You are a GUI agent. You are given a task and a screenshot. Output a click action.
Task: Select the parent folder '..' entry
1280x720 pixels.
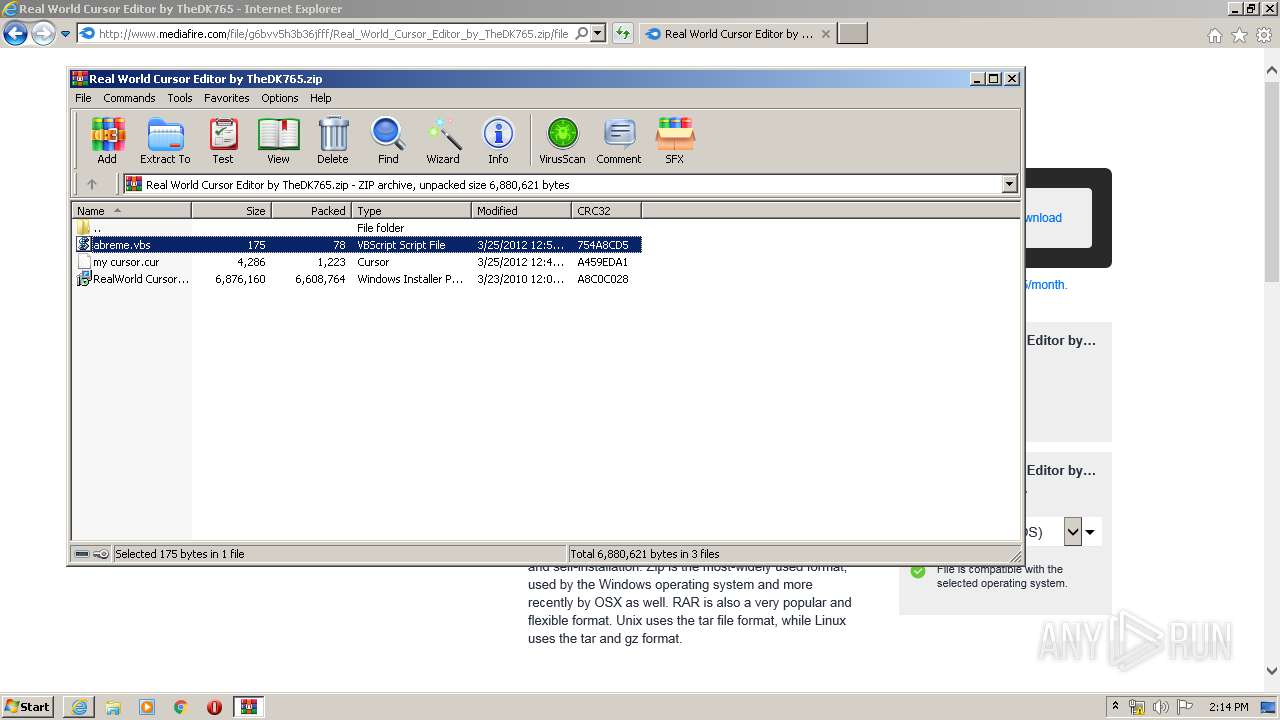pyautogui.click(x=358, y=228)
